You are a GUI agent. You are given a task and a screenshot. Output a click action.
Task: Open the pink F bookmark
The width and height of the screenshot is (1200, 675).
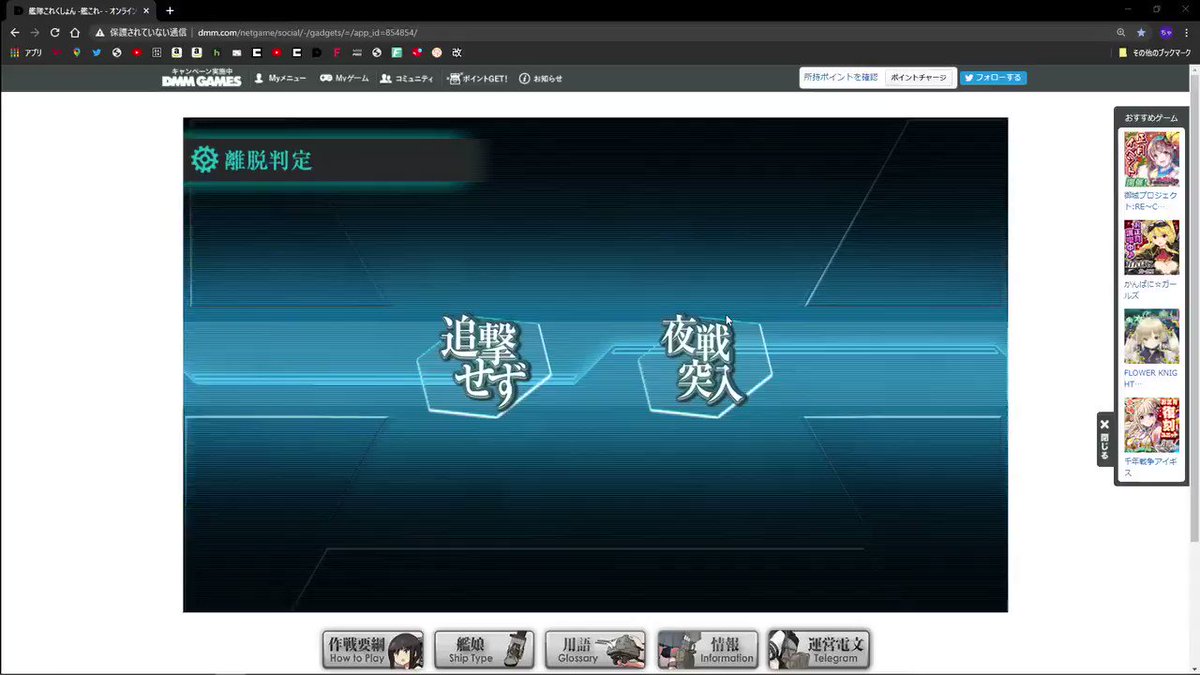coord(337,52)
